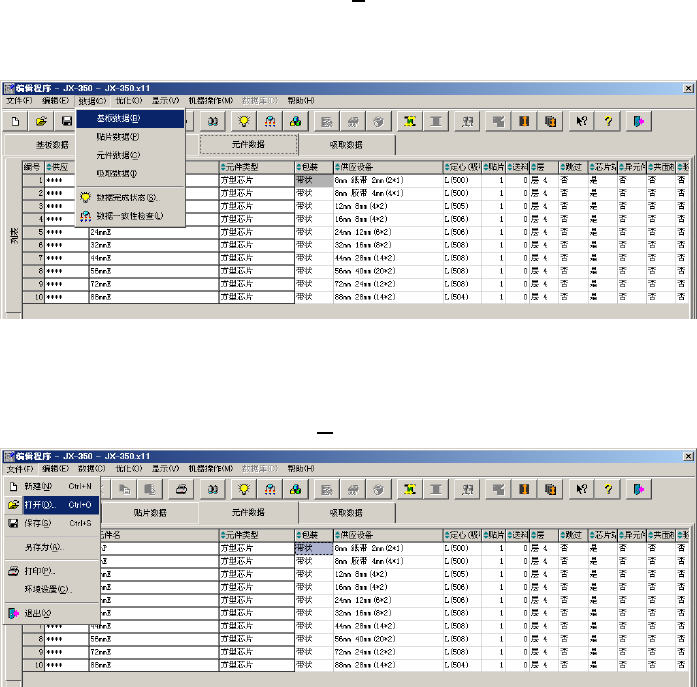Click the copy icon in the lower window toolbar
Screen dimensions: 697x687
[x=127, y=488]
